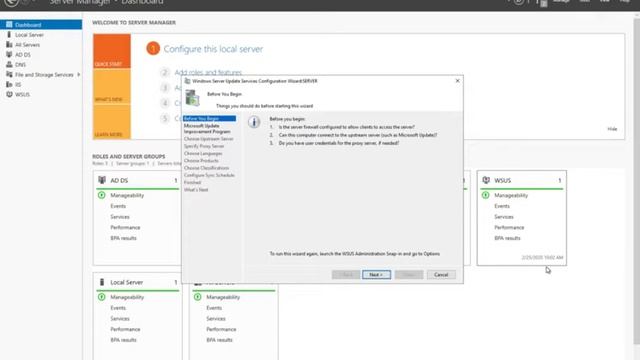Open the Quick Start panel tab

(x=112, y=51)
